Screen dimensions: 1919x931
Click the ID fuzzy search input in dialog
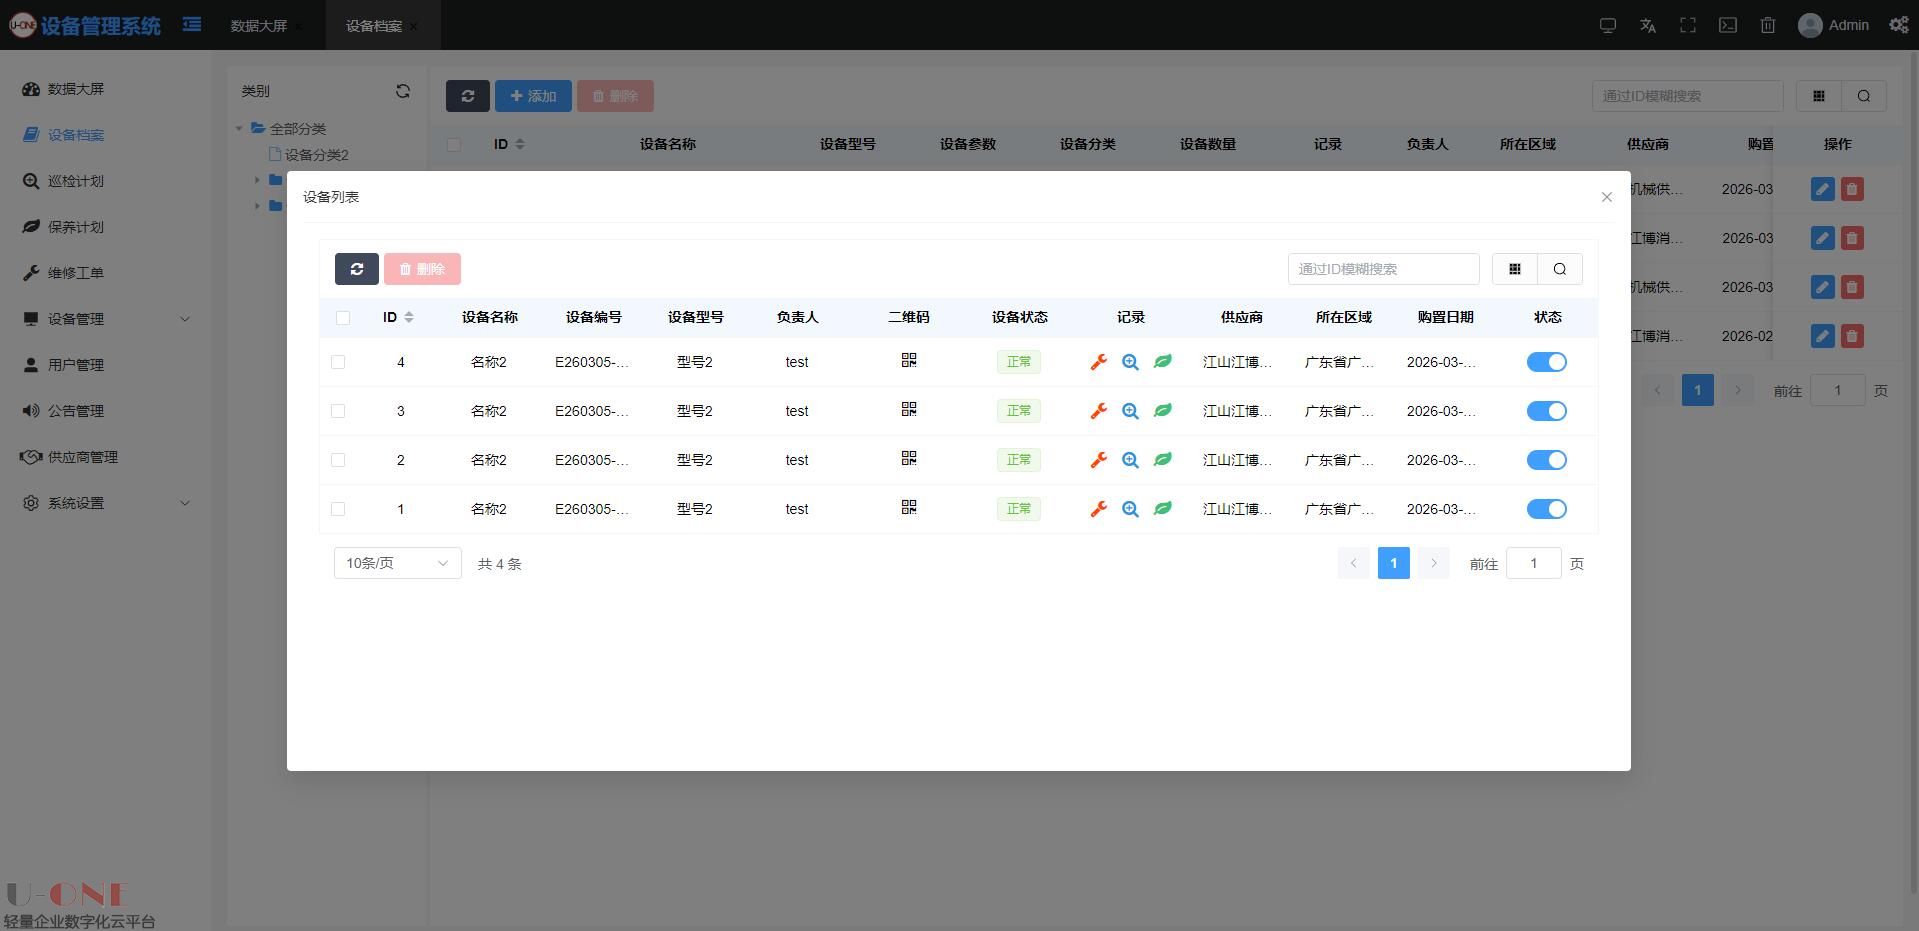pyautogui.click(x=1382, y=269)
